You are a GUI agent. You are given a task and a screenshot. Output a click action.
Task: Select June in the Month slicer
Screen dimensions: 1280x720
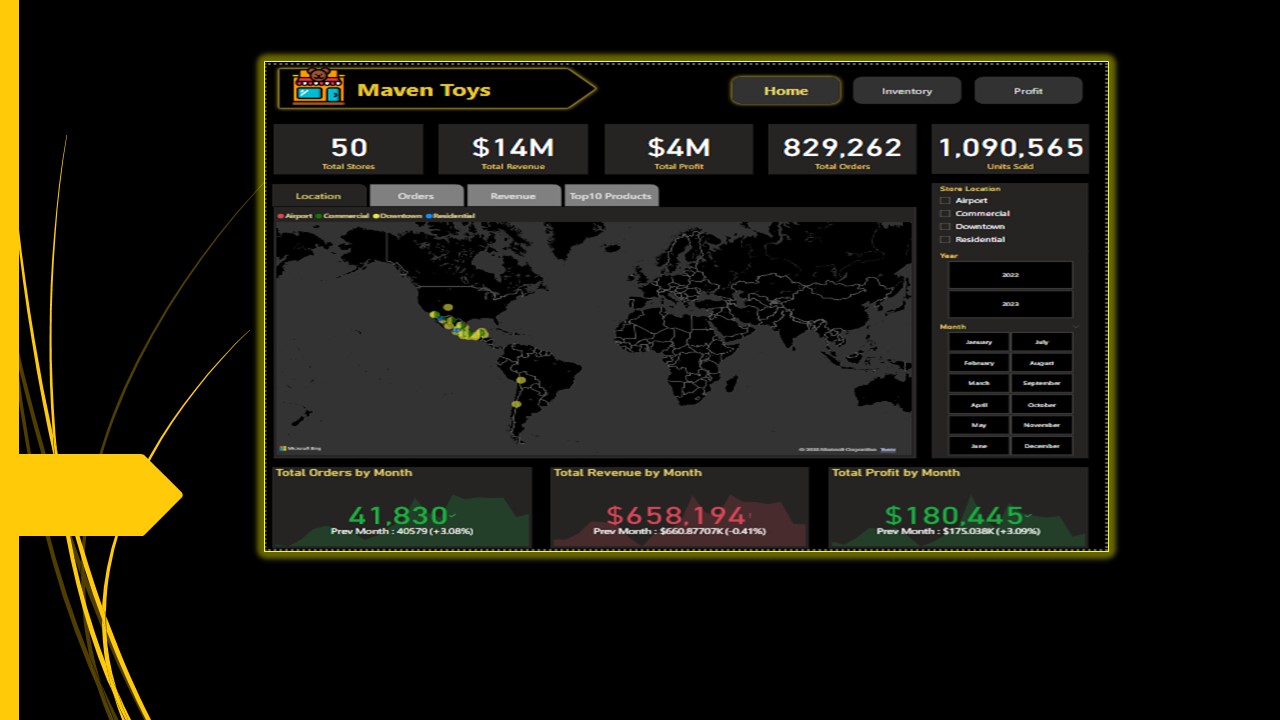(979, 446)
